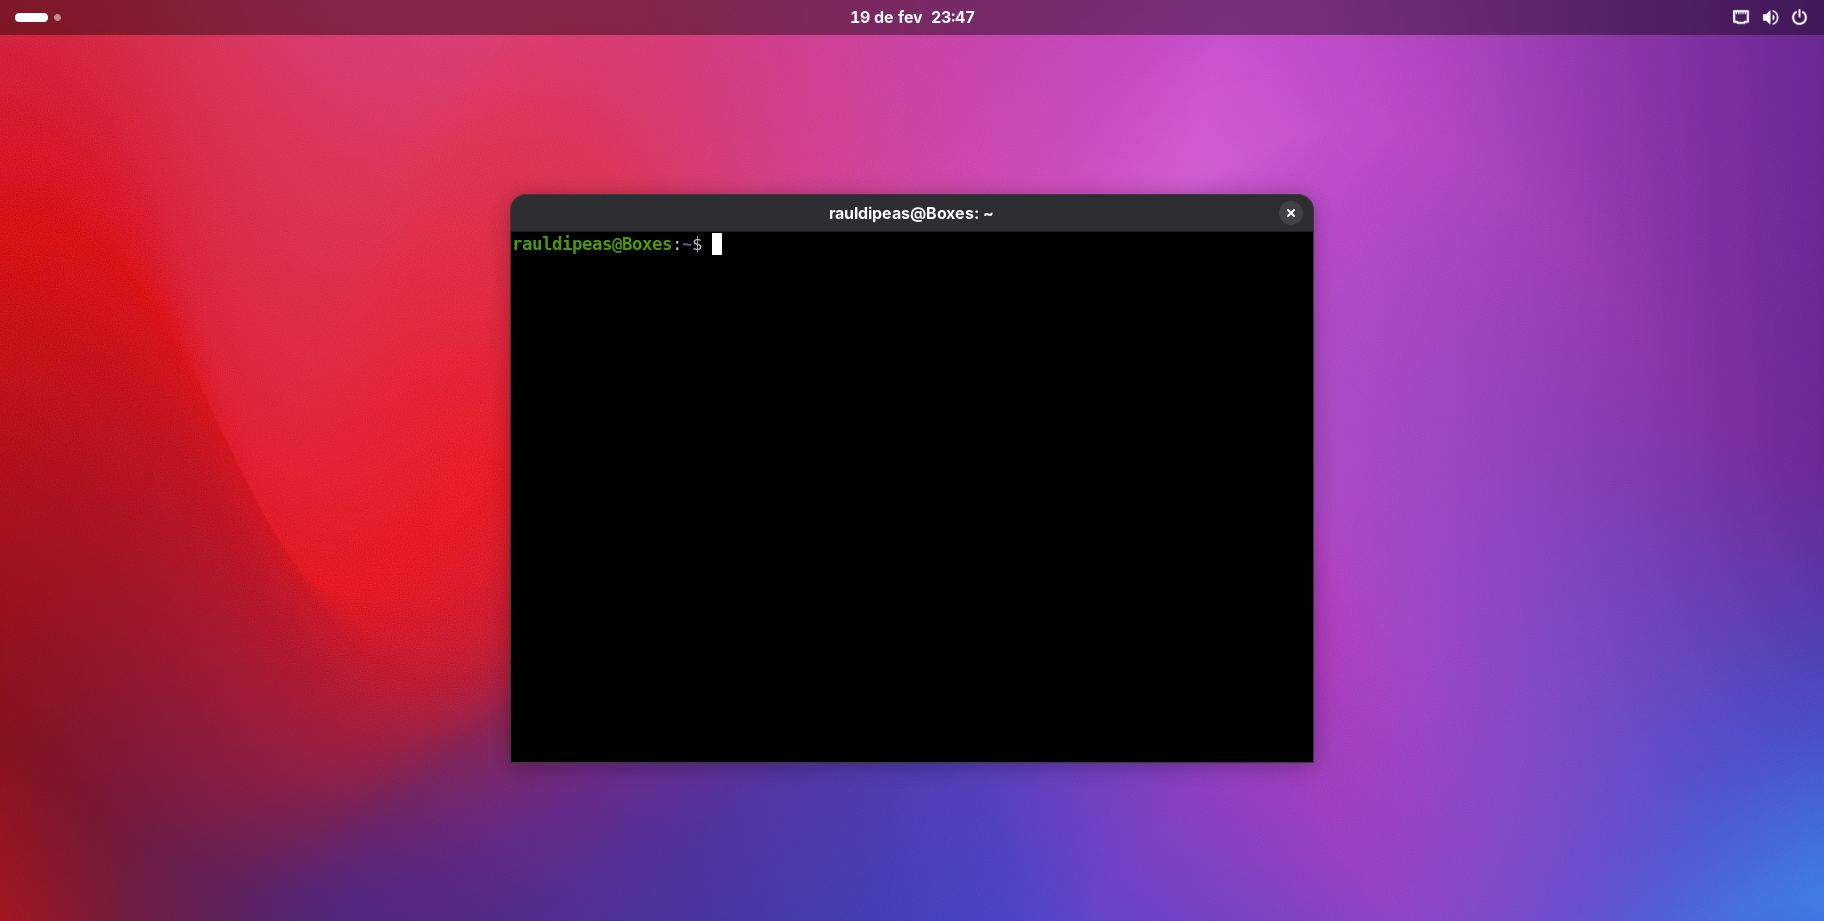Screen dimensions: 1824x921
Task: Open the power menu icon
Action: [x=1799, y=17]
